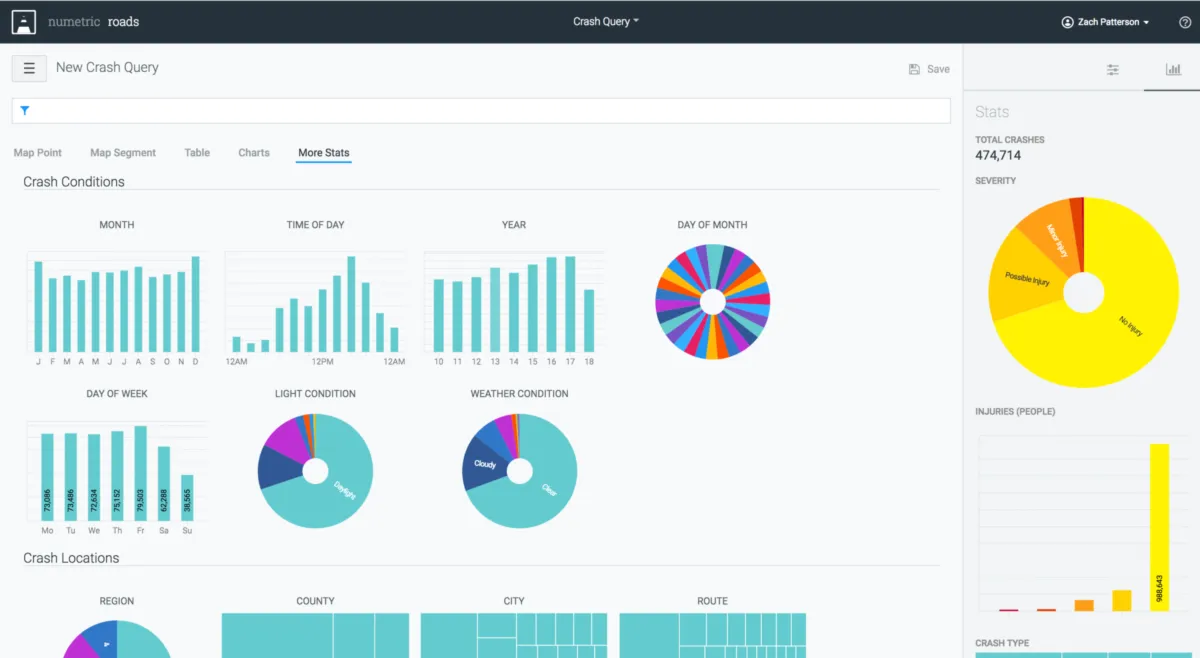Select the bar chart stats panel icon
Viewport: 1200px width, 658px height.
pyautogui.click(x=1173, y=69)
